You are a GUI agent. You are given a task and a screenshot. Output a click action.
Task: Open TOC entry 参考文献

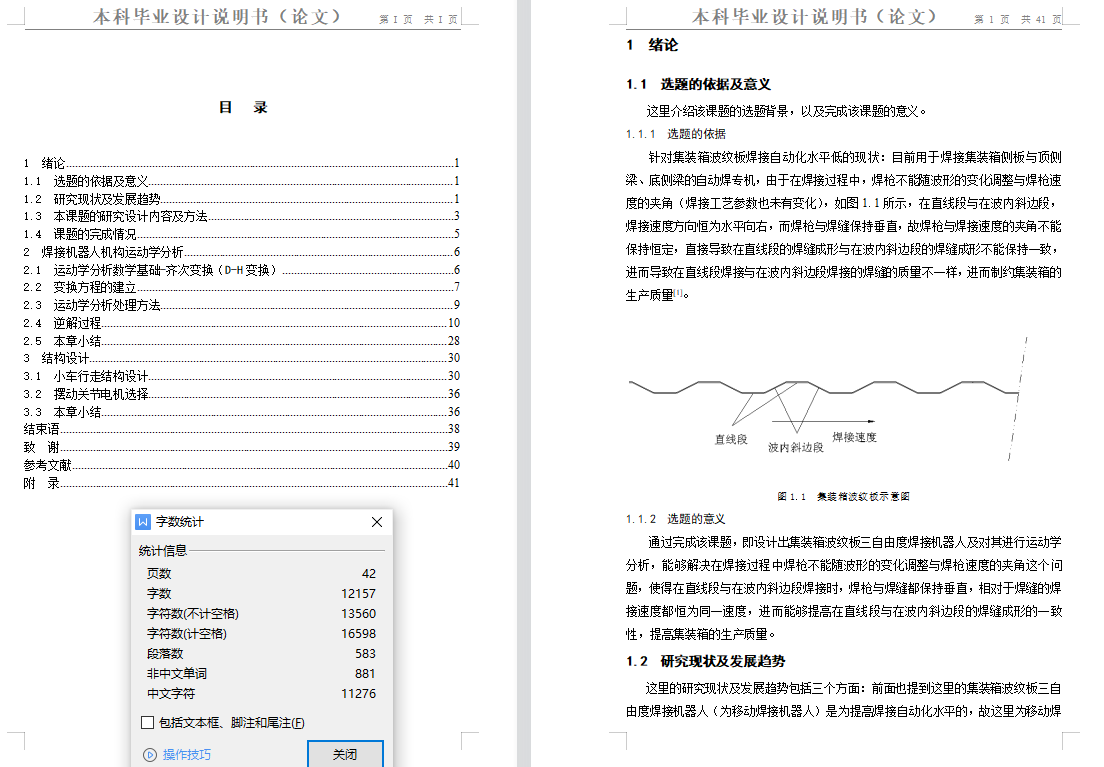[47, 465]
